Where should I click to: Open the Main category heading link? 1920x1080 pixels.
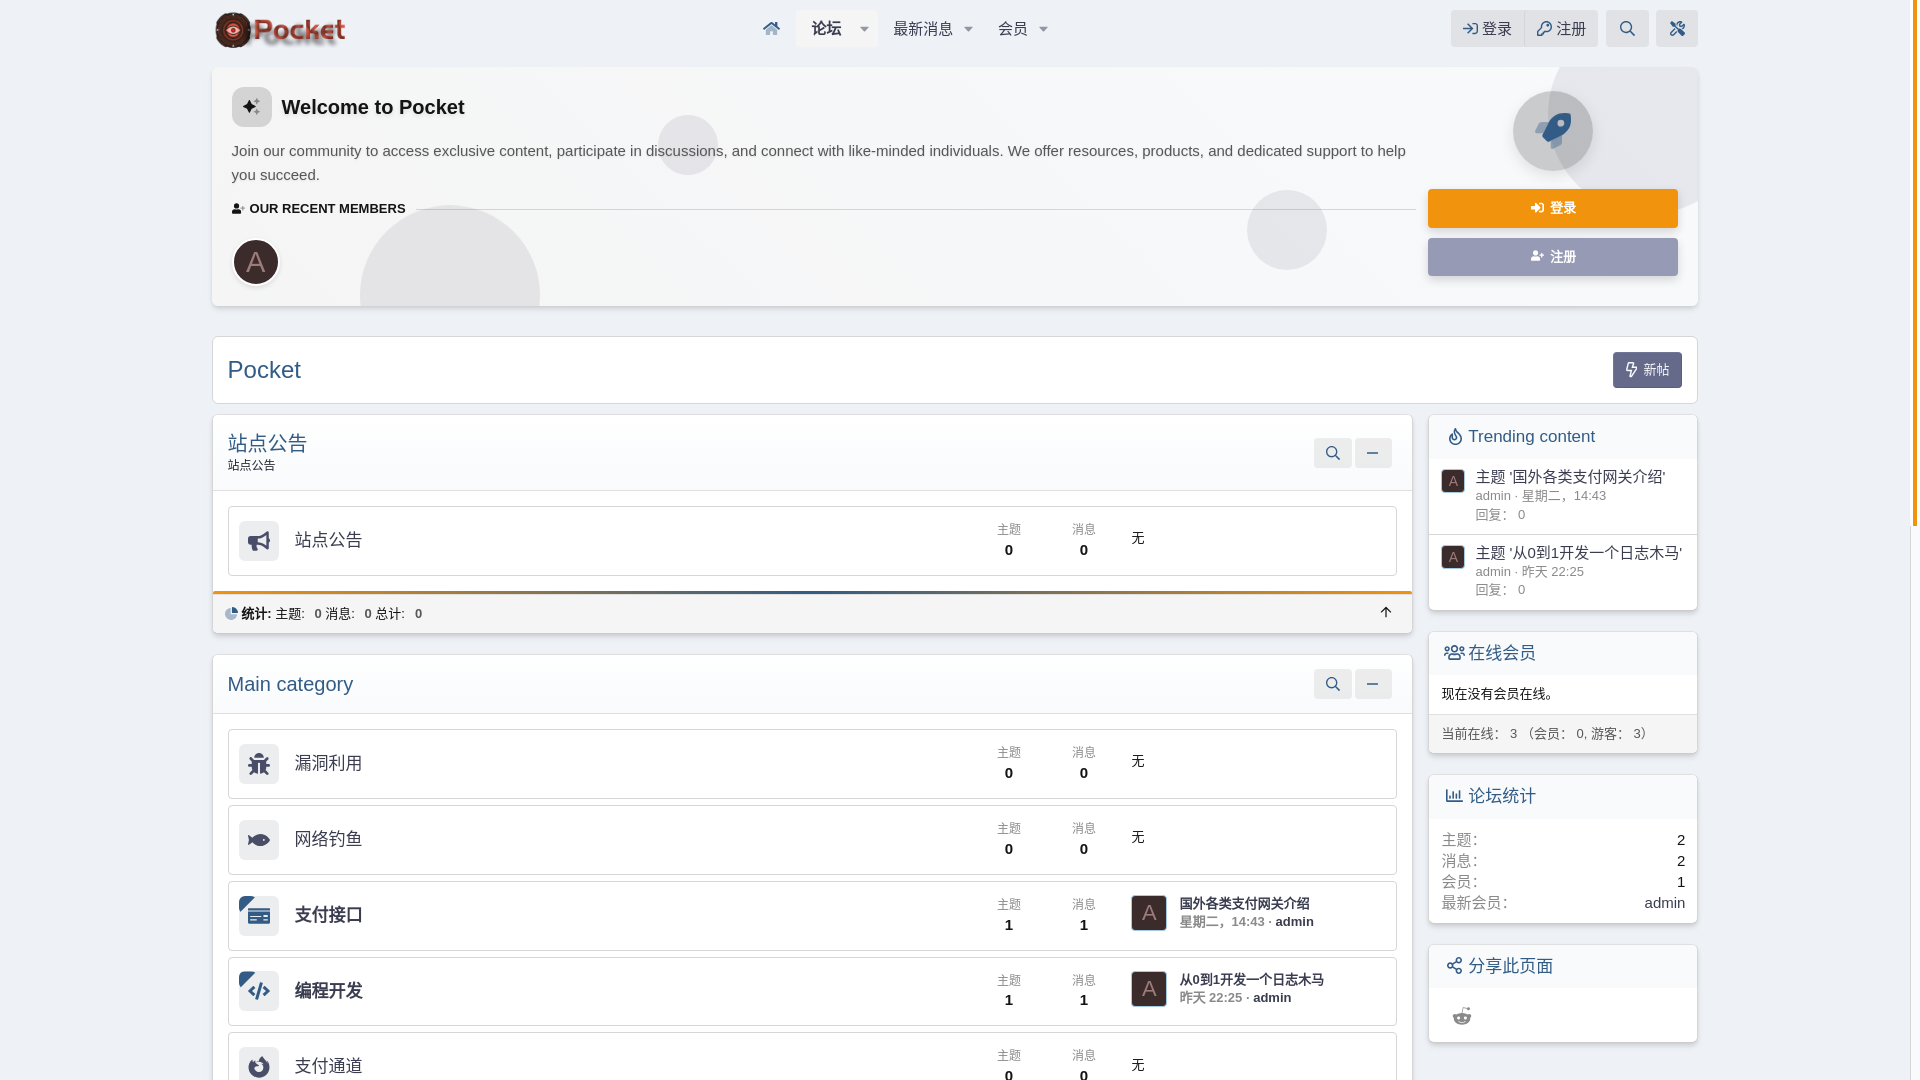click(290, 684)
